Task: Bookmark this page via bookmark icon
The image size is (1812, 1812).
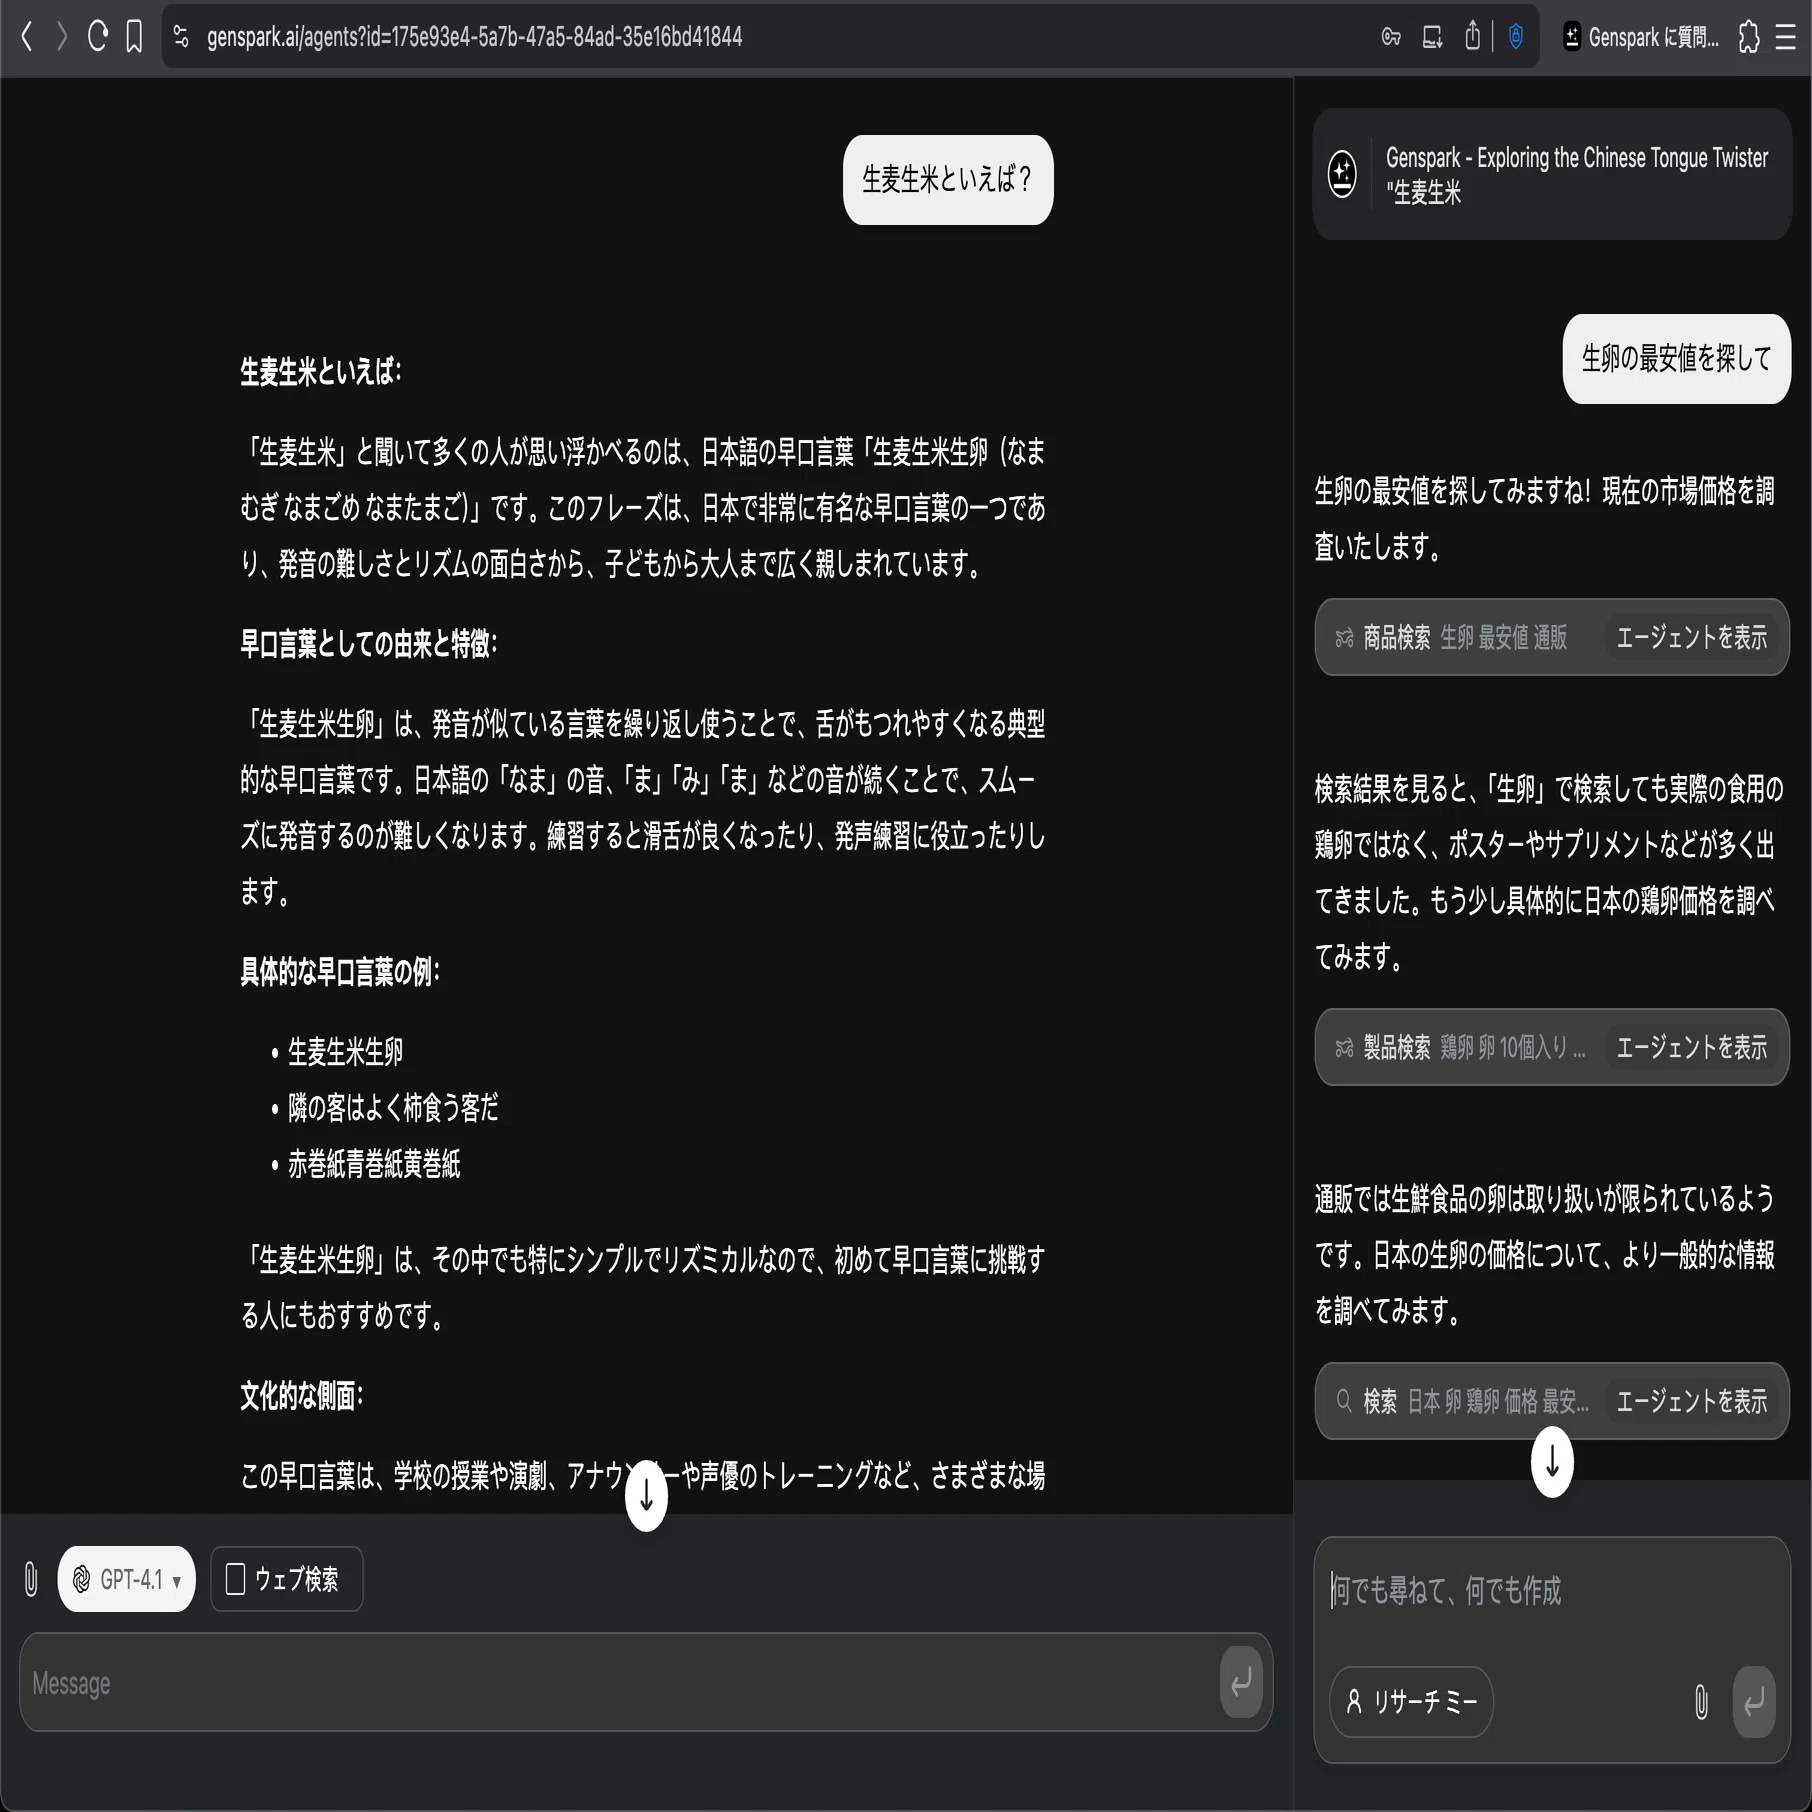Action: [134, 37]
